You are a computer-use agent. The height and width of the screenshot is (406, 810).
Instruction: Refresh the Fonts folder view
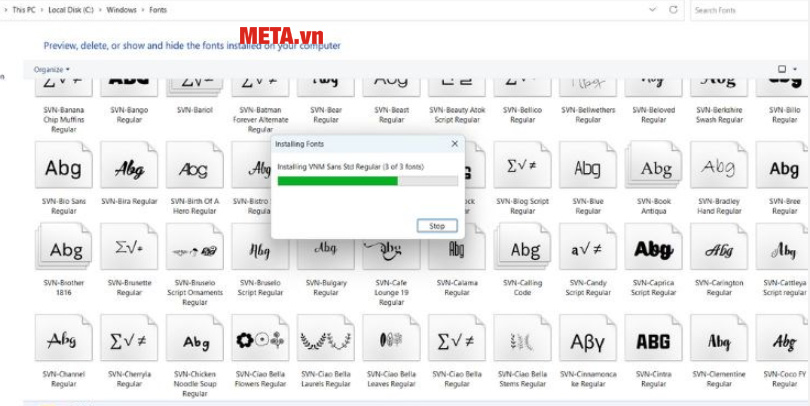tap(673, 10)
